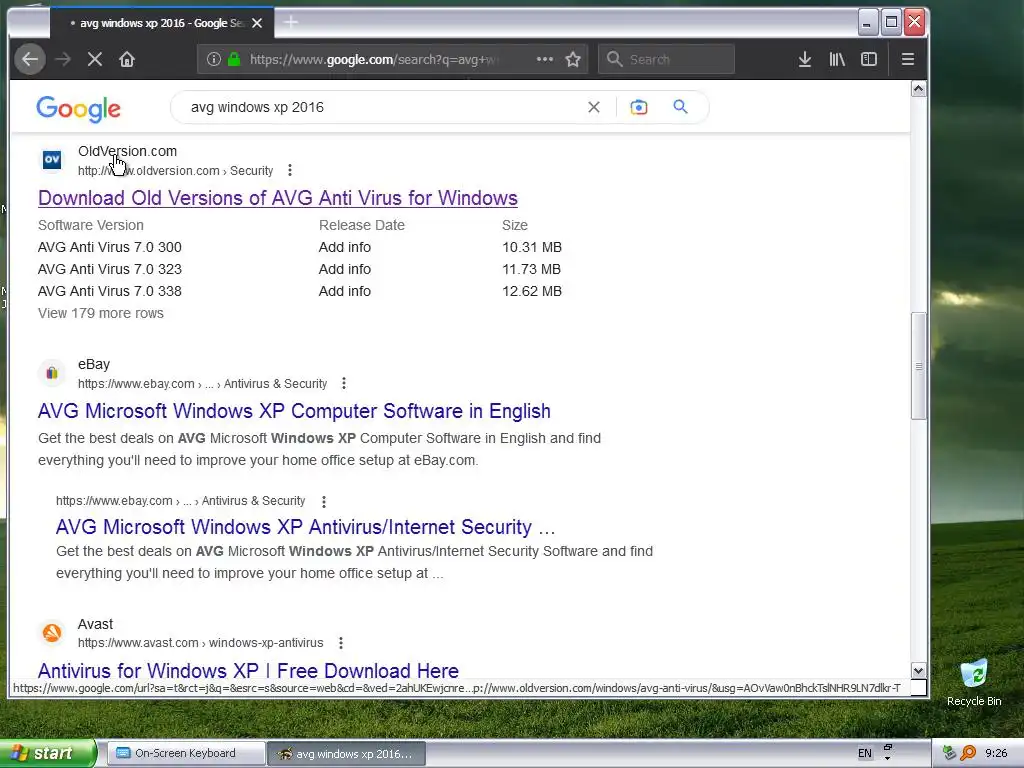The width and height of the screenshot is (1024, 768).
Task: Open Download Old Versions of AVG Anti Virus link
Action: click(278, 198)
